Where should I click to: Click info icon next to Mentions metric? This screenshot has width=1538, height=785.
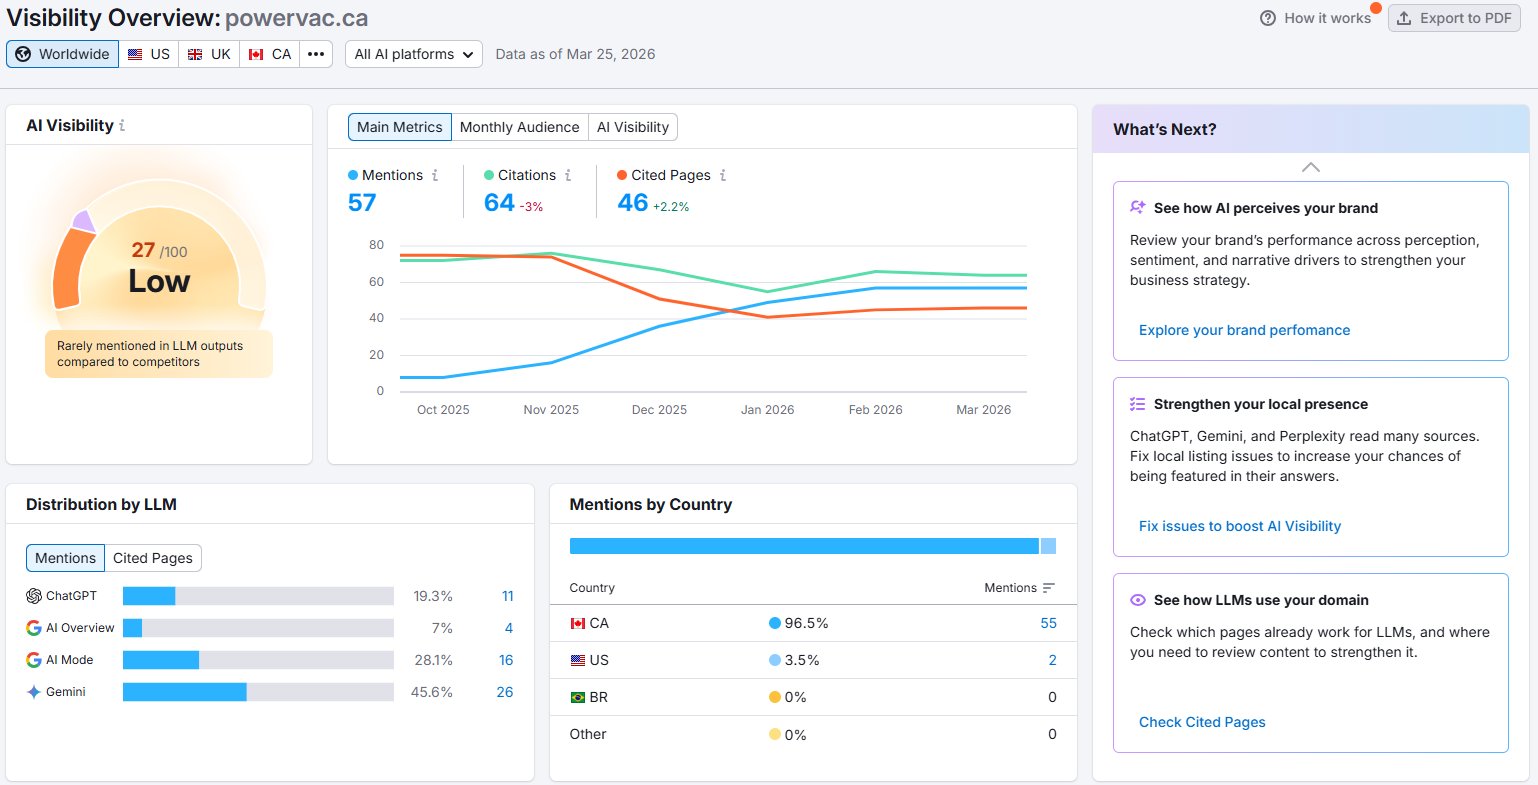point(435,175)
